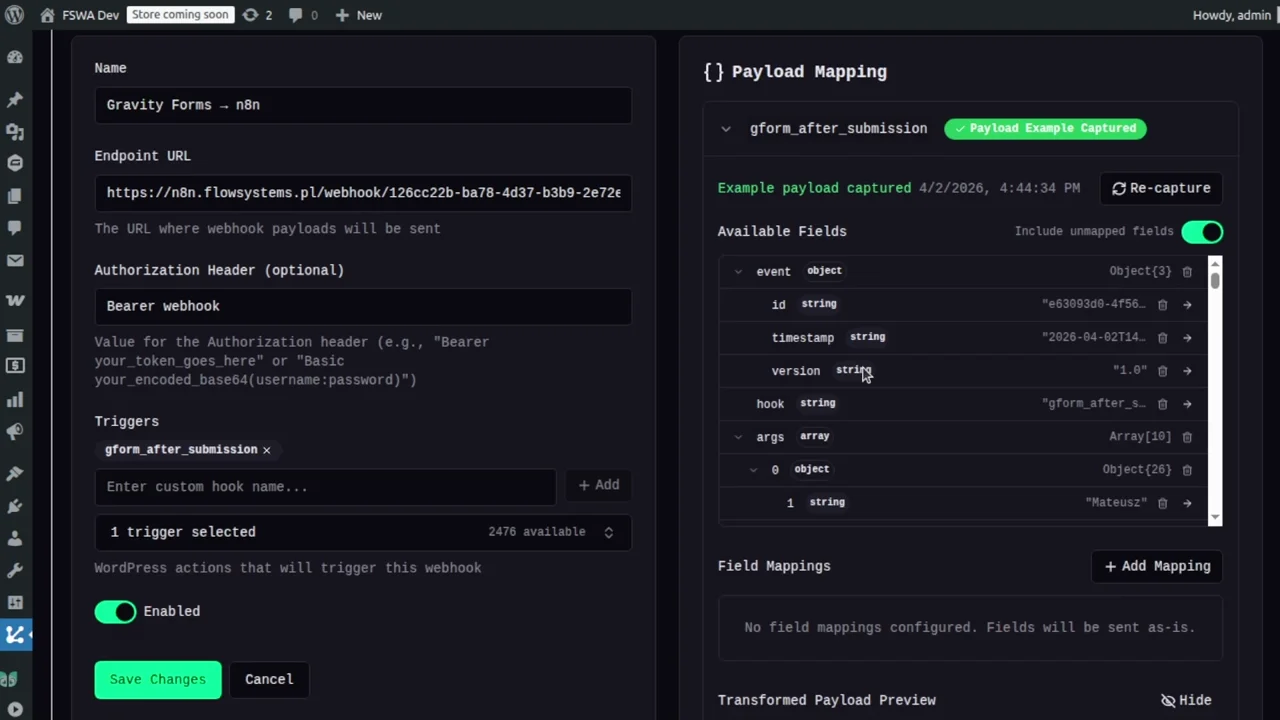Map the "Mateusz" field using arrow
This screenshot has width=1280, height=720.
[1187, 503]
